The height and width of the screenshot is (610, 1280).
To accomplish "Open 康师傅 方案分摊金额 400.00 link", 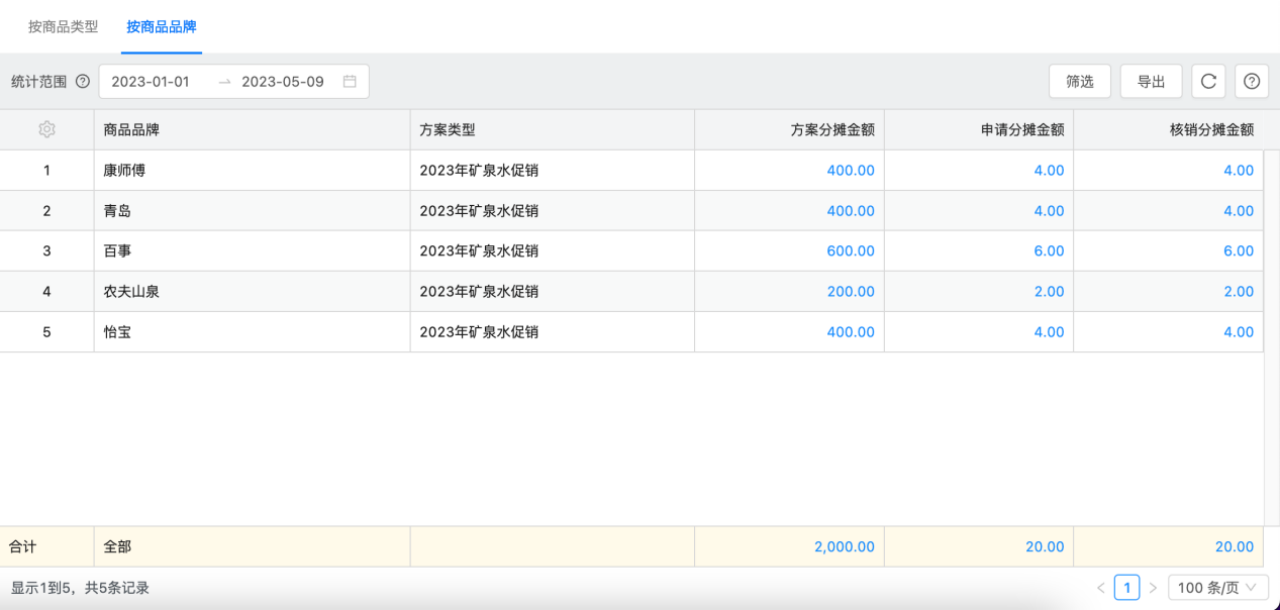I will (x=851, y=171).
